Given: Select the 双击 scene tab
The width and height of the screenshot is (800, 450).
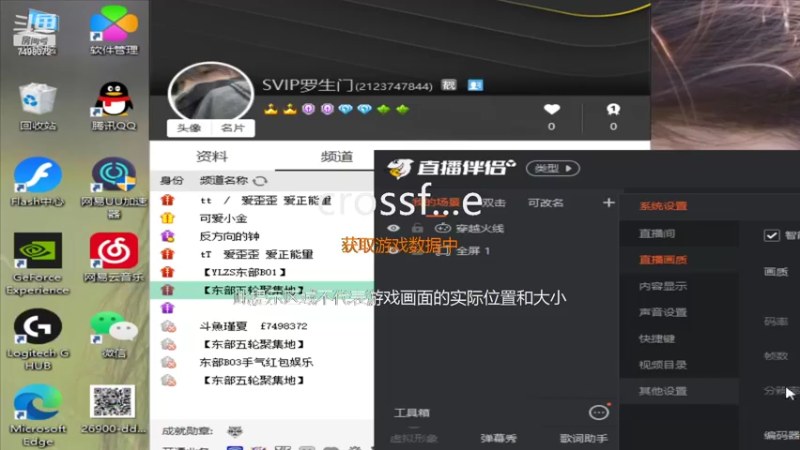Looking at the screenshot, I should pyautogui.click(x=493, y=203).
